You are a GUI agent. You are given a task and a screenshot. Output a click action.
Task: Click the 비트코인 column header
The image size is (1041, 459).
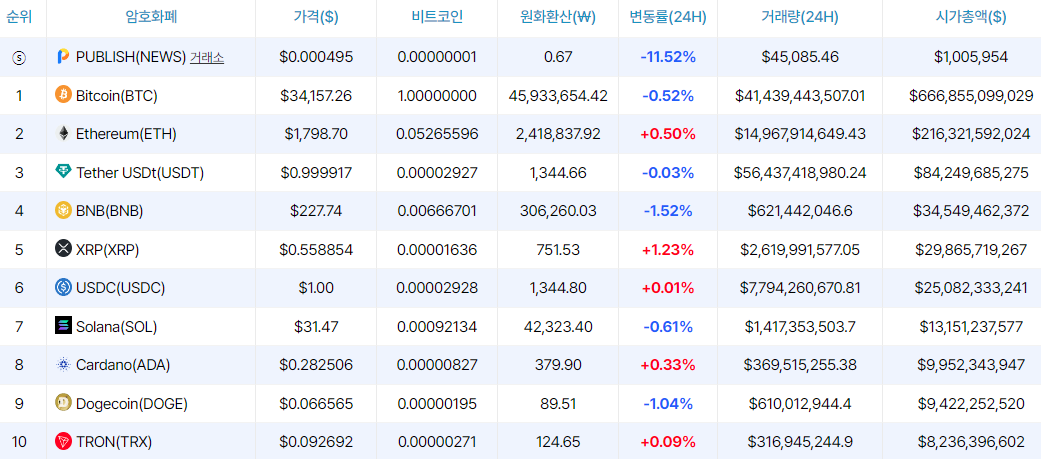point(437,17)
